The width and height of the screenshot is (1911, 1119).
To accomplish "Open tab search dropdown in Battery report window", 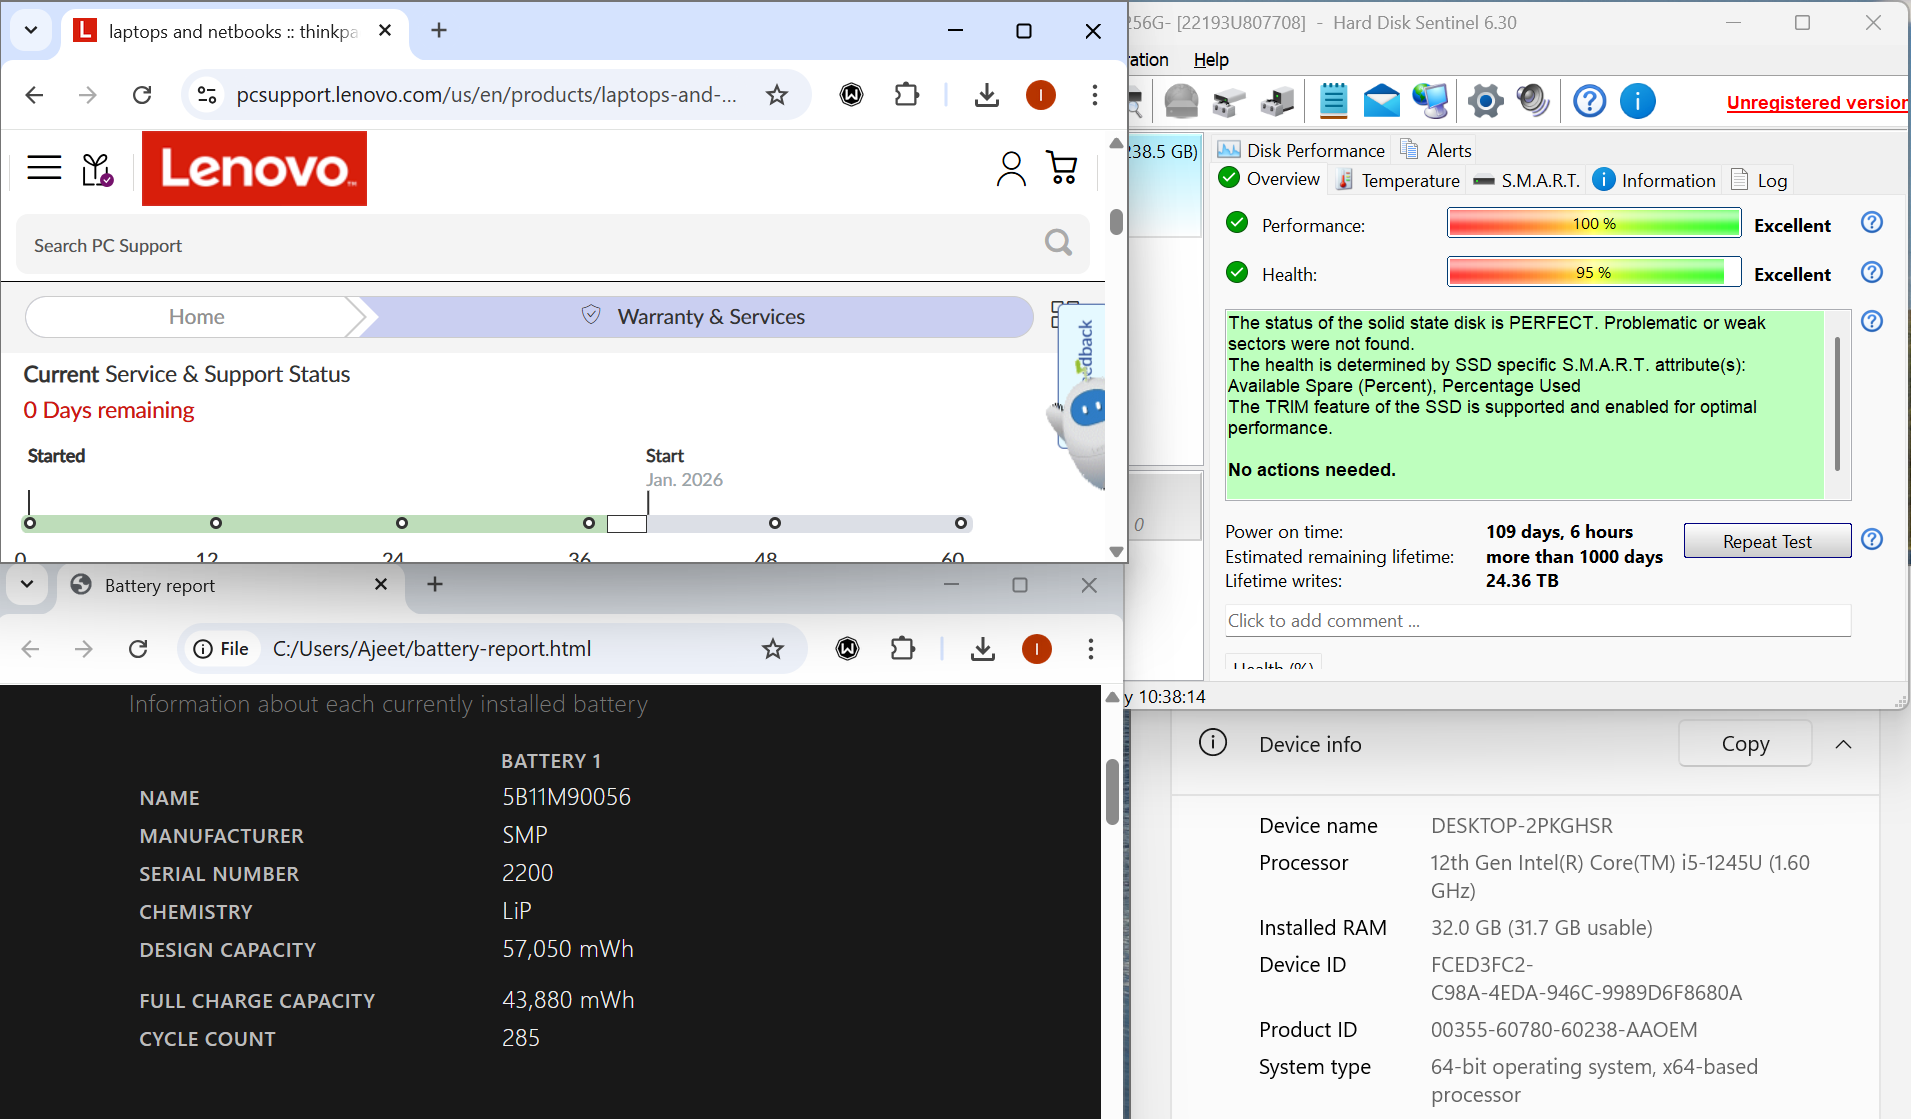I will point(27,585).
